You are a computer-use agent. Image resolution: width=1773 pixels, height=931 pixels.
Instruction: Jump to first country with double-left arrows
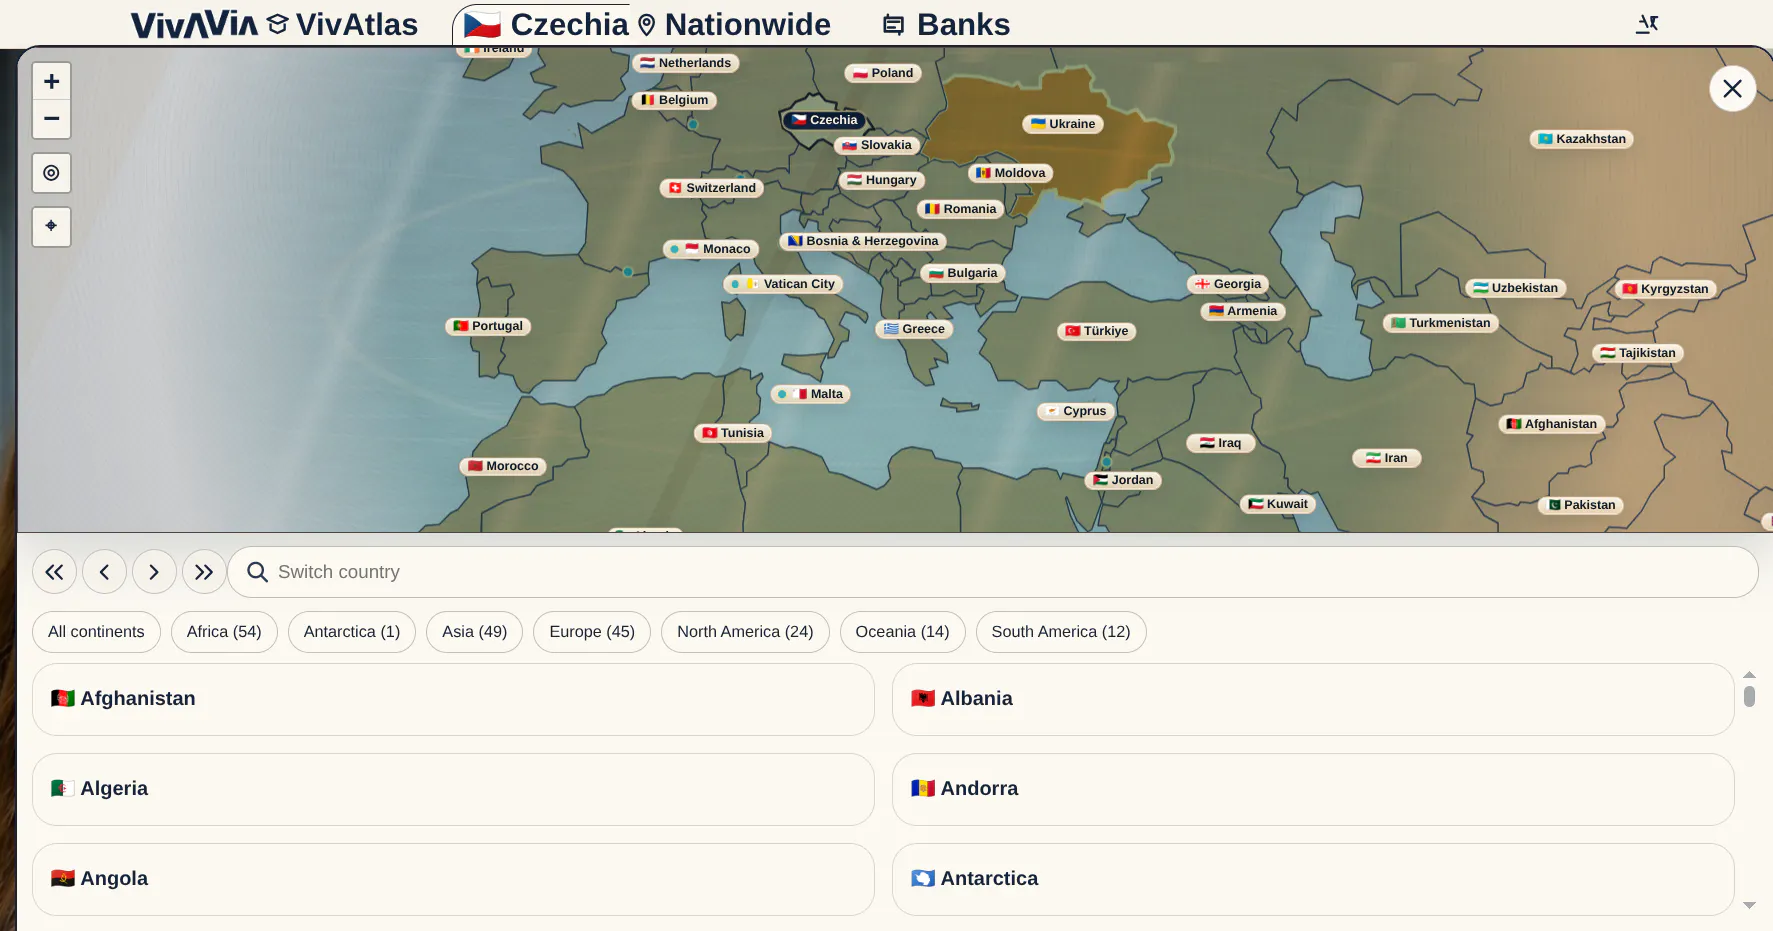point(54,572)
